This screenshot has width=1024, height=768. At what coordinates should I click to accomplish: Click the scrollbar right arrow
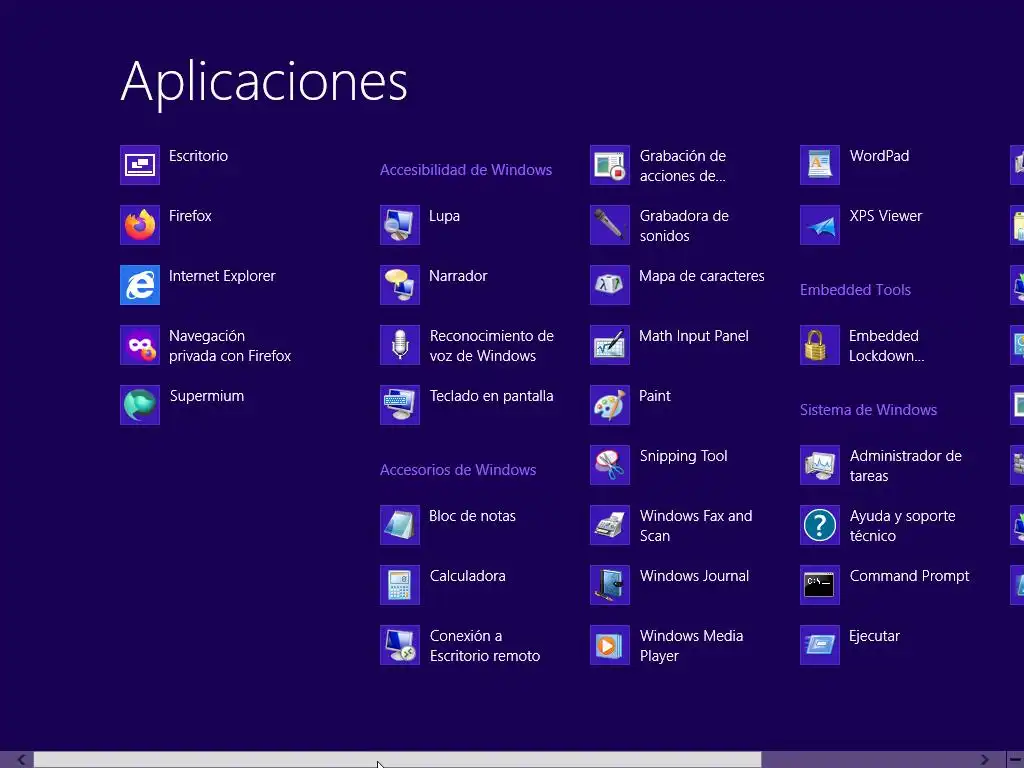click(x=984, y=760)
